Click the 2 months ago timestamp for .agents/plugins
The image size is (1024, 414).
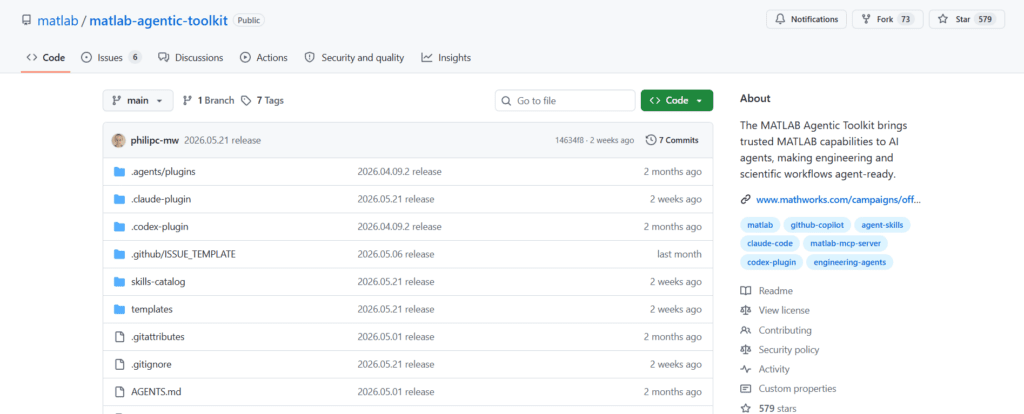[673, 172]
